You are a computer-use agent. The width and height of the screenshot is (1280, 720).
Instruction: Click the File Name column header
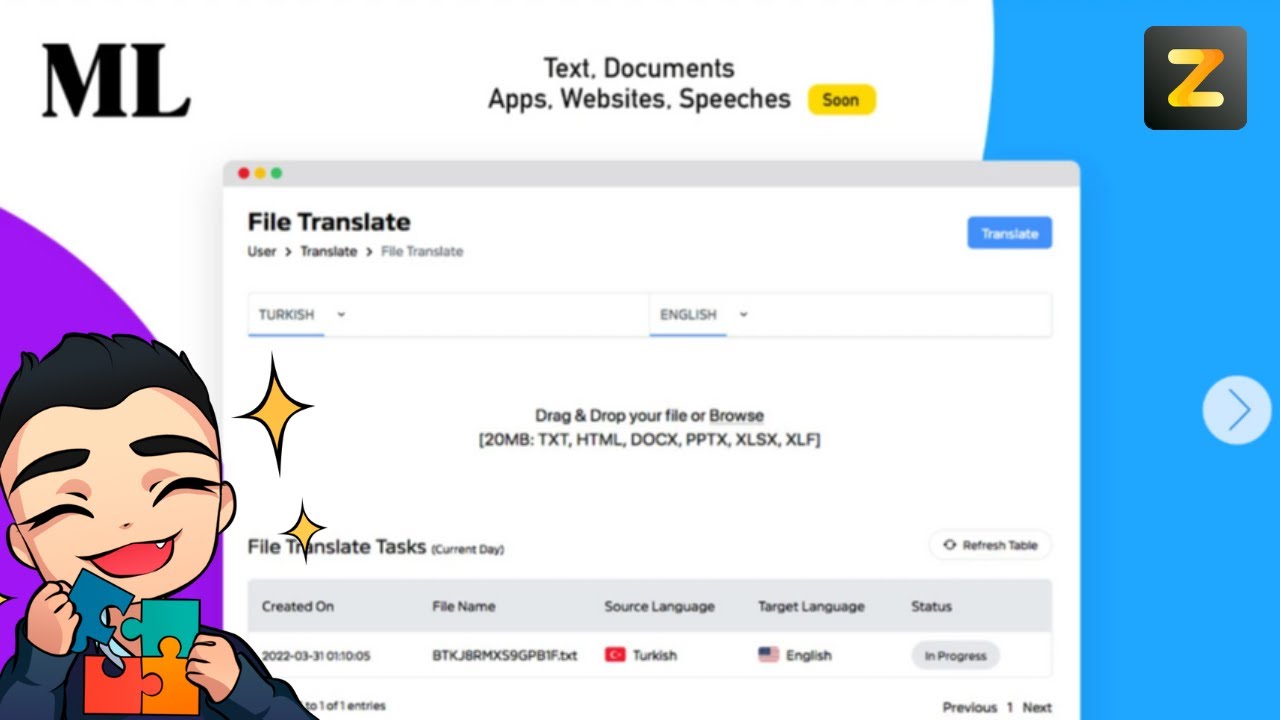pos(463,606)
